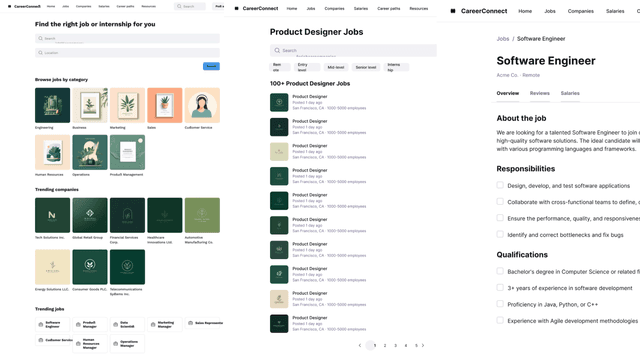The width and height of the screenshot is (640, 360).
Task: Click magnifier icon in Product Designer Jobs search
Action: (x=277, y=50)
